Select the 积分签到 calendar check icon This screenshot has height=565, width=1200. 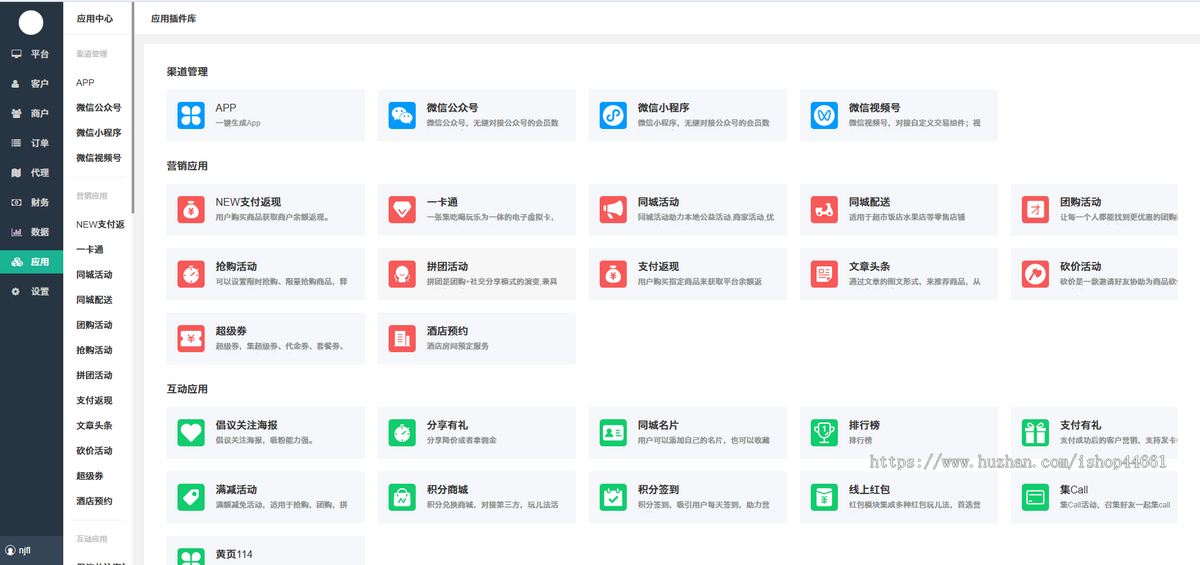[613, 497]
